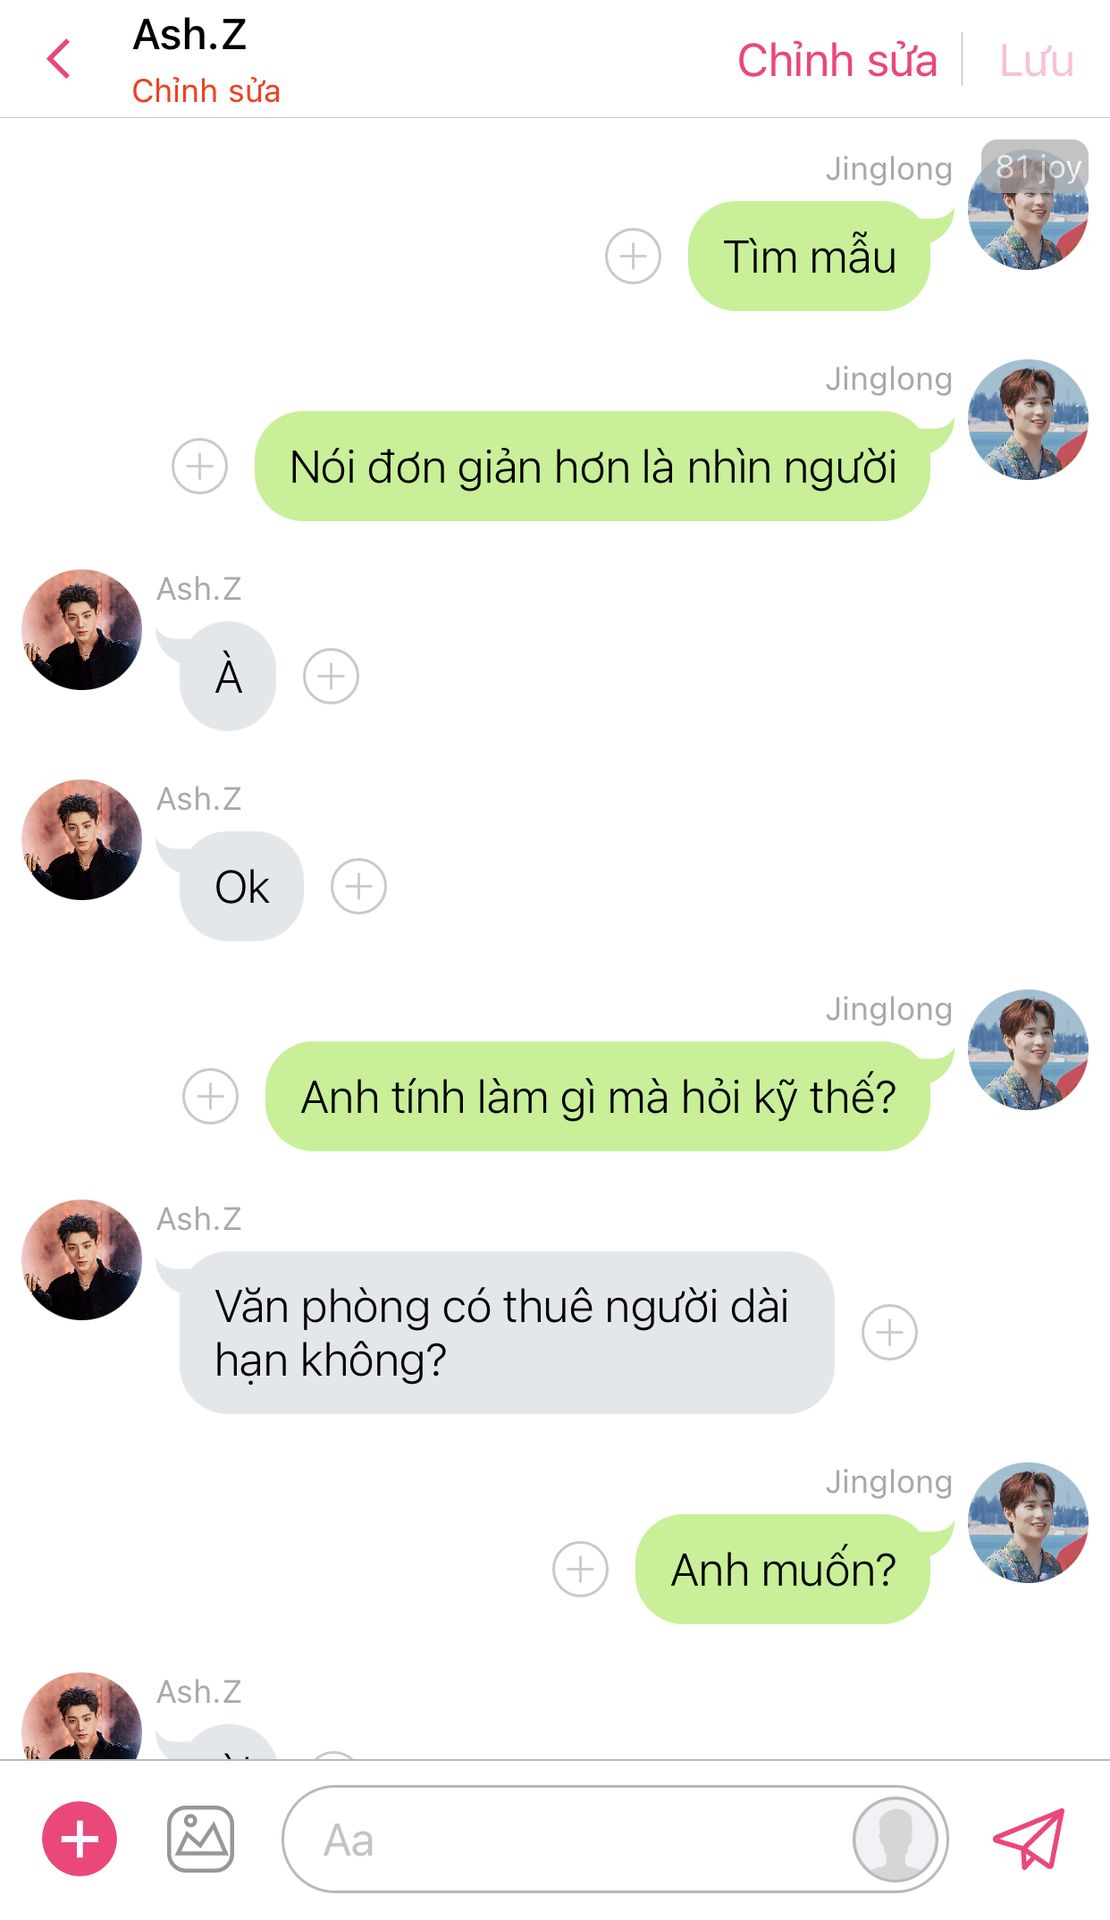Click the pink plus add button
Screen dimensions: 1110x1920
point(79,1839)
